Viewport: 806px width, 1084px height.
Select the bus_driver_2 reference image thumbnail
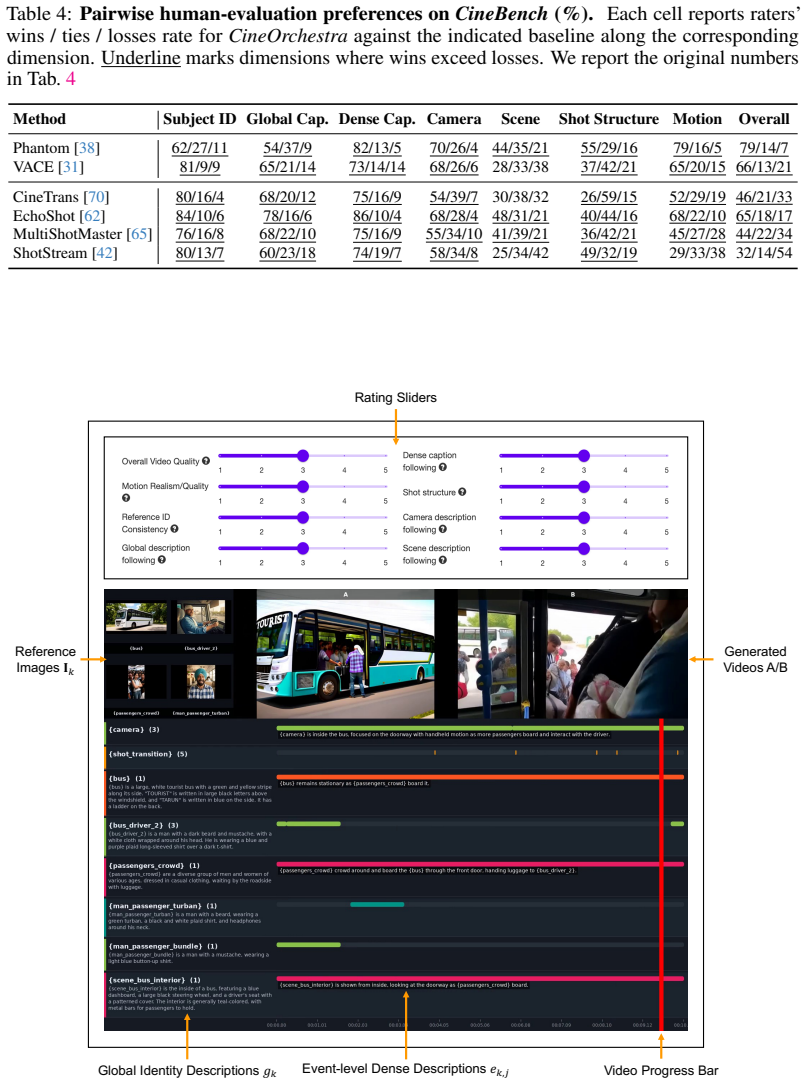(x=201, y=617)
